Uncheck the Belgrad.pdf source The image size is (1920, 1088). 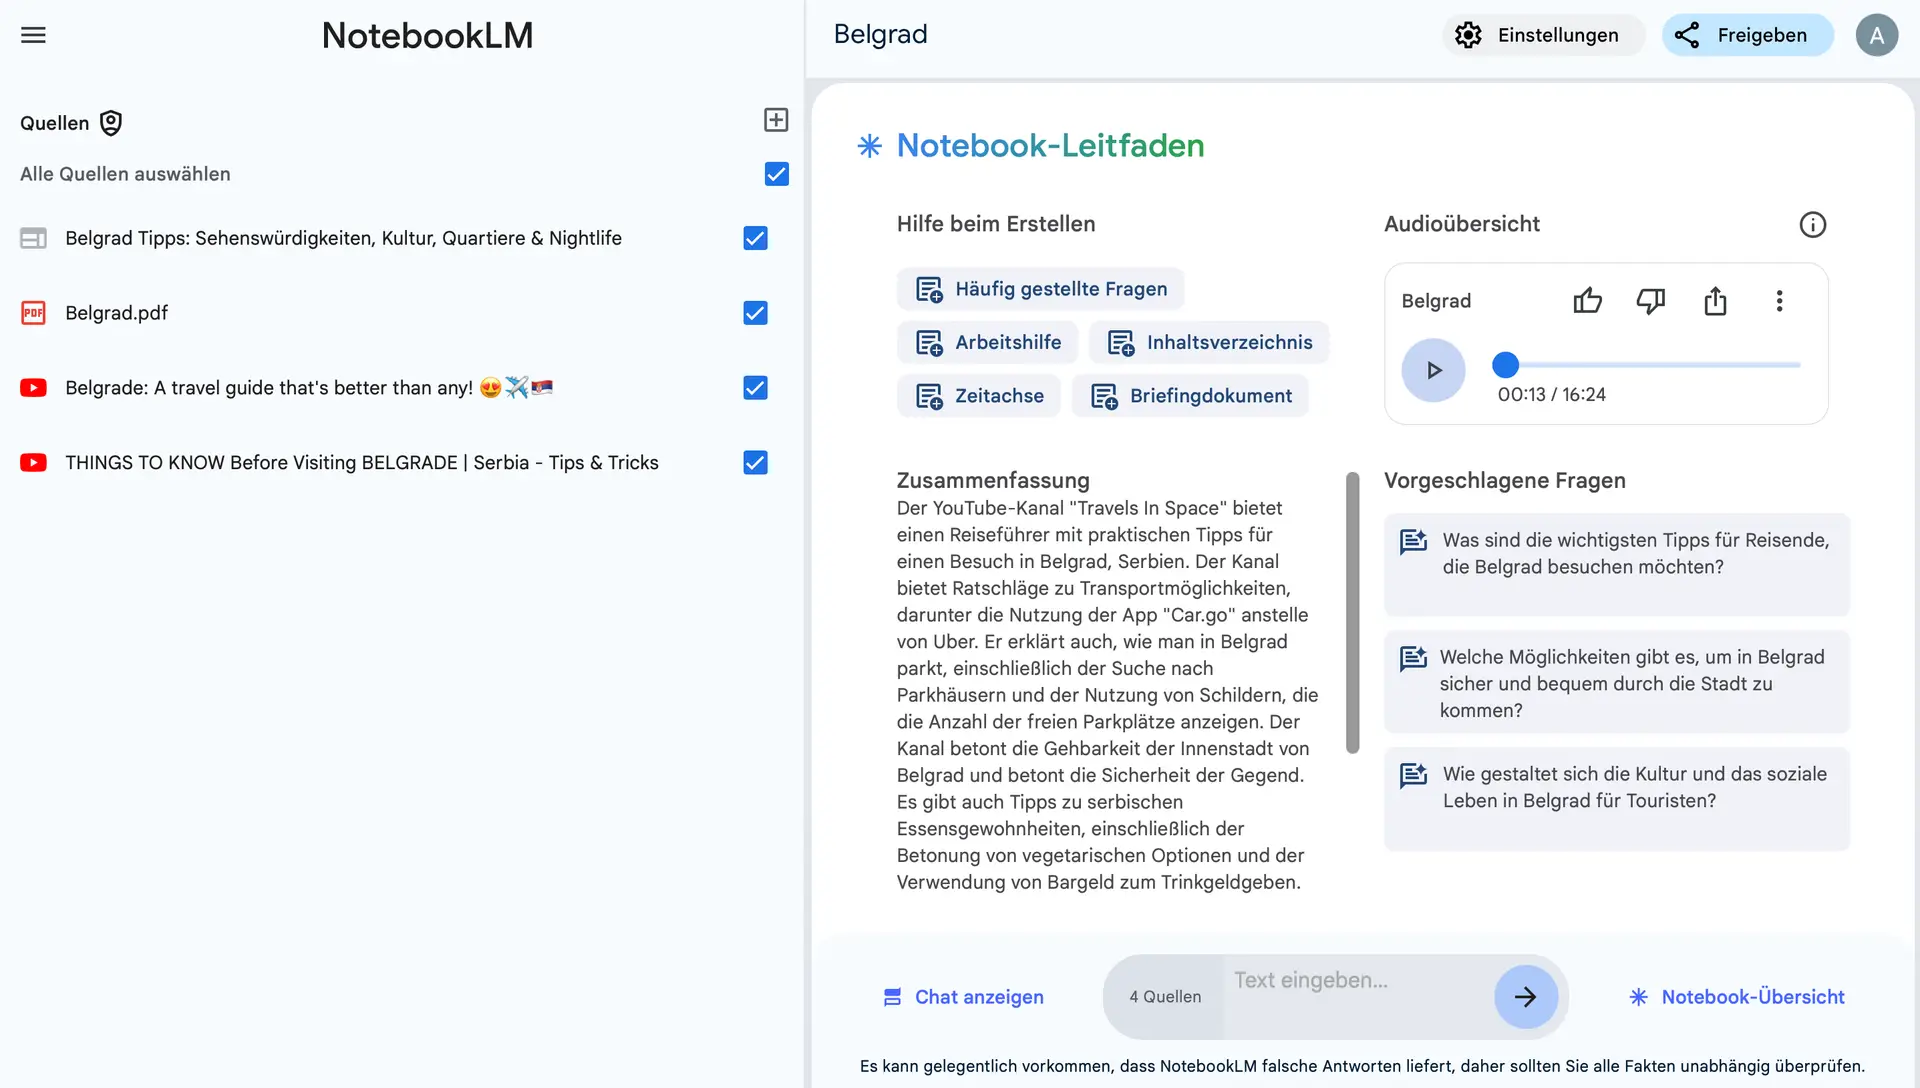tap(755, 313)
